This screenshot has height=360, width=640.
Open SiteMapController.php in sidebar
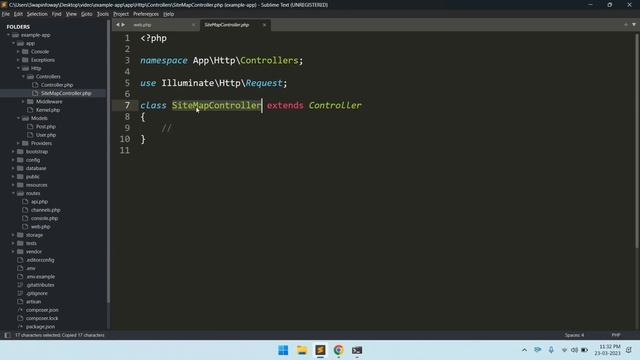point(66,93)
